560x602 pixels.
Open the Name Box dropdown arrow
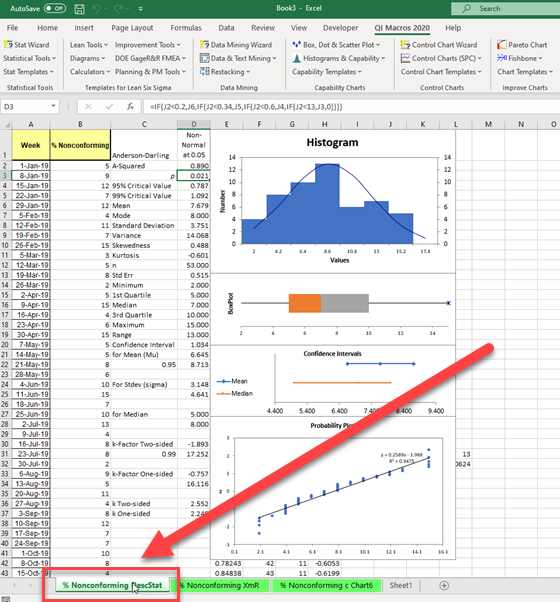point(53,106)
